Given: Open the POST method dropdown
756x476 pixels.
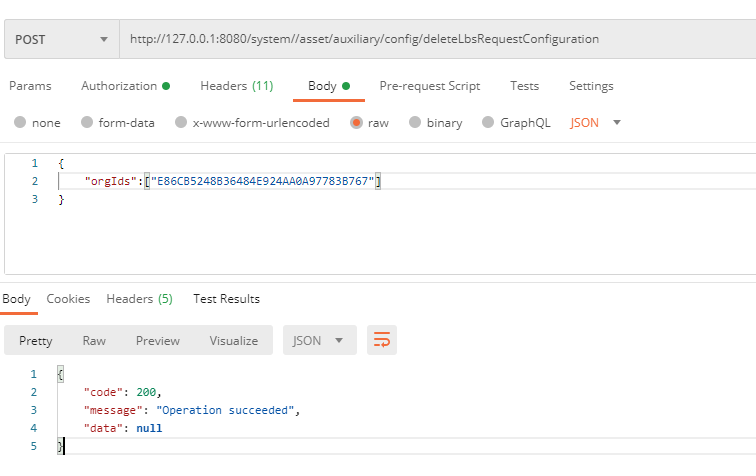Looking at the screenshot, I should coord(60,39).
